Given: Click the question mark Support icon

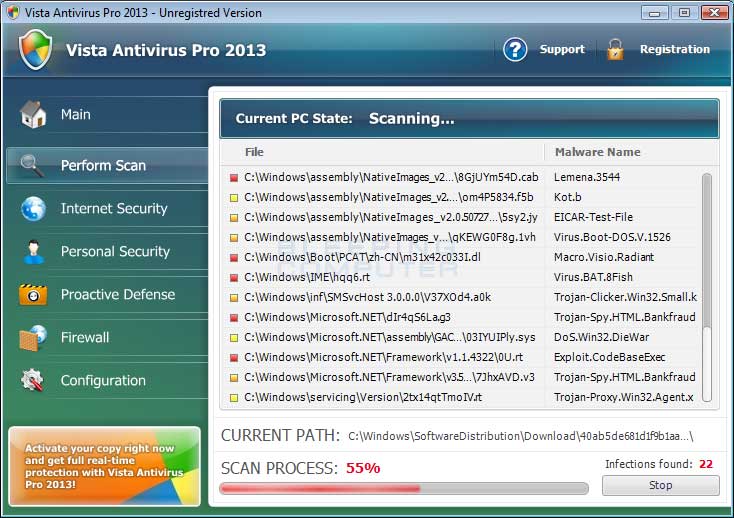Looking at the screenshot, I should pyautogui.click(x=515, y=49).
